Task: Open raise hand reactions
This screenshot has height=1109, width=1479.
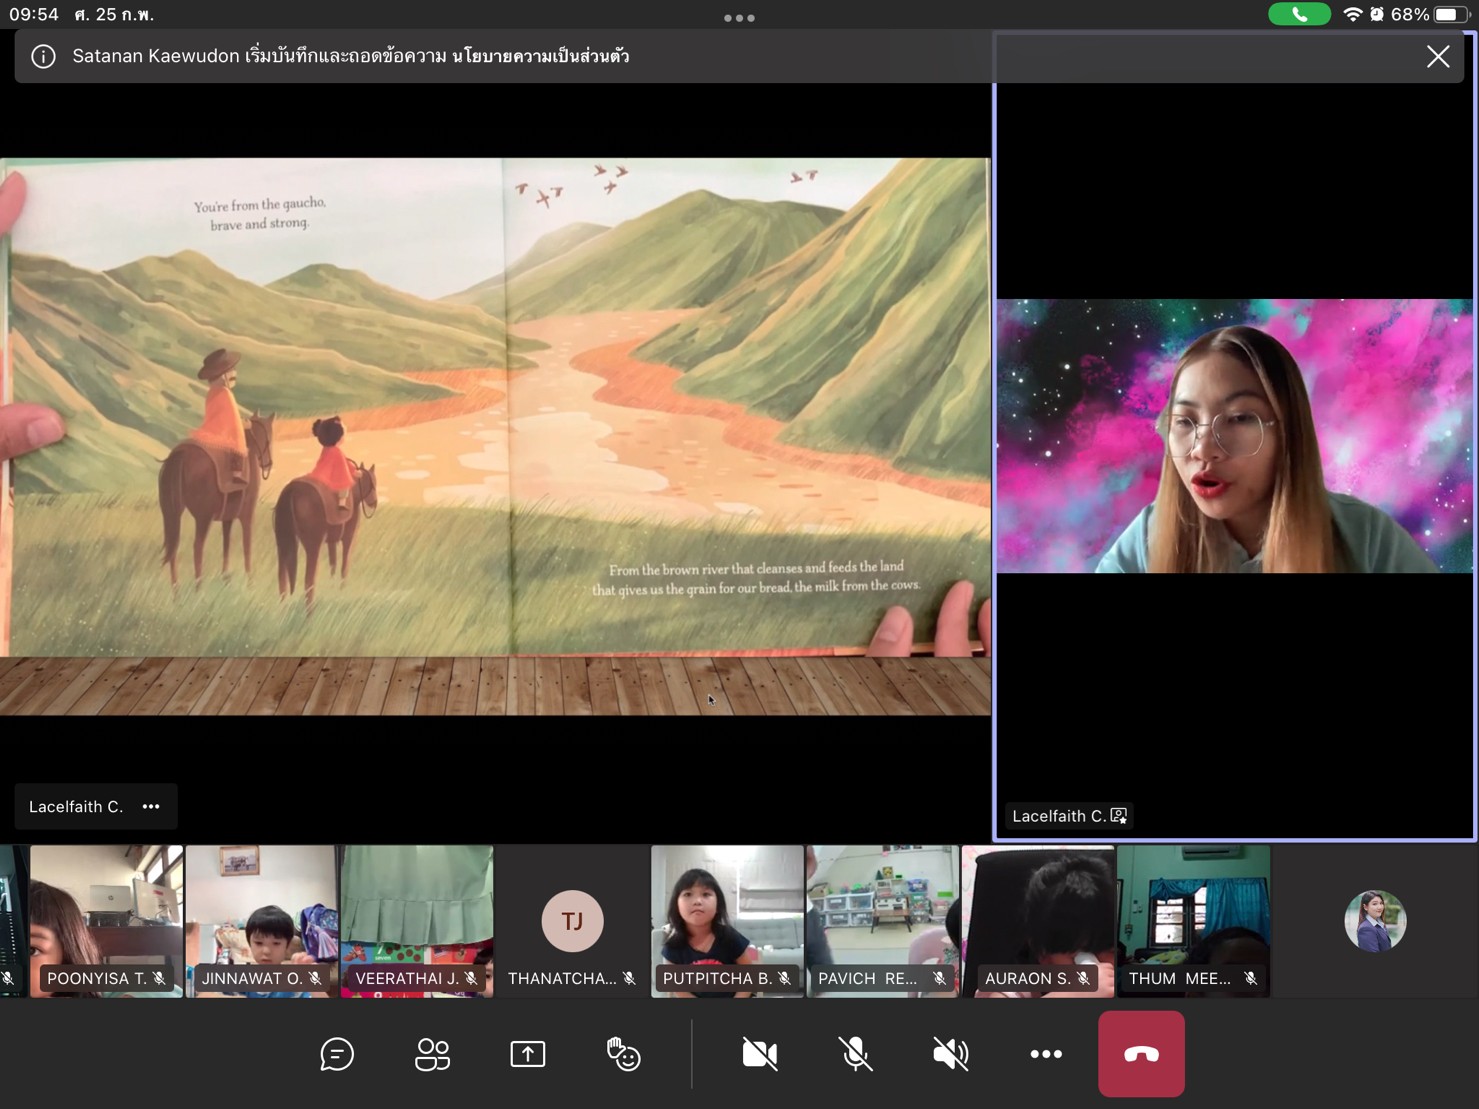Action: [x=623, y=1054]
